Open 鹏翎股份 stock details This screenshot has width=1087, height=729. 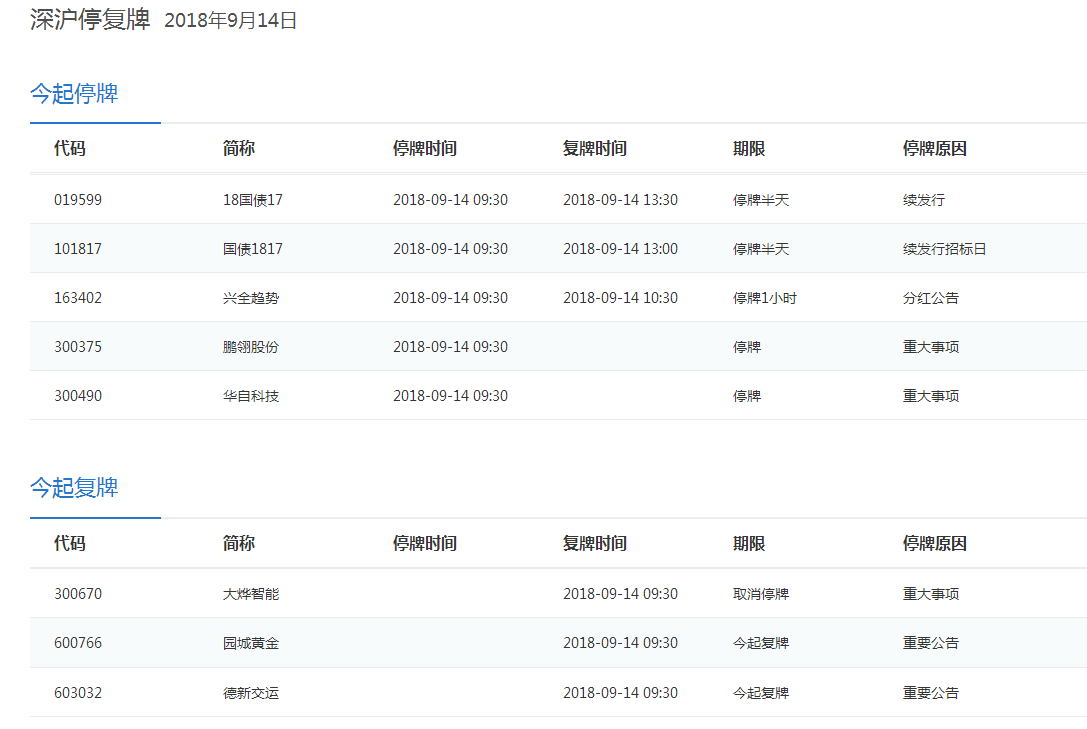tap(251, 347)
